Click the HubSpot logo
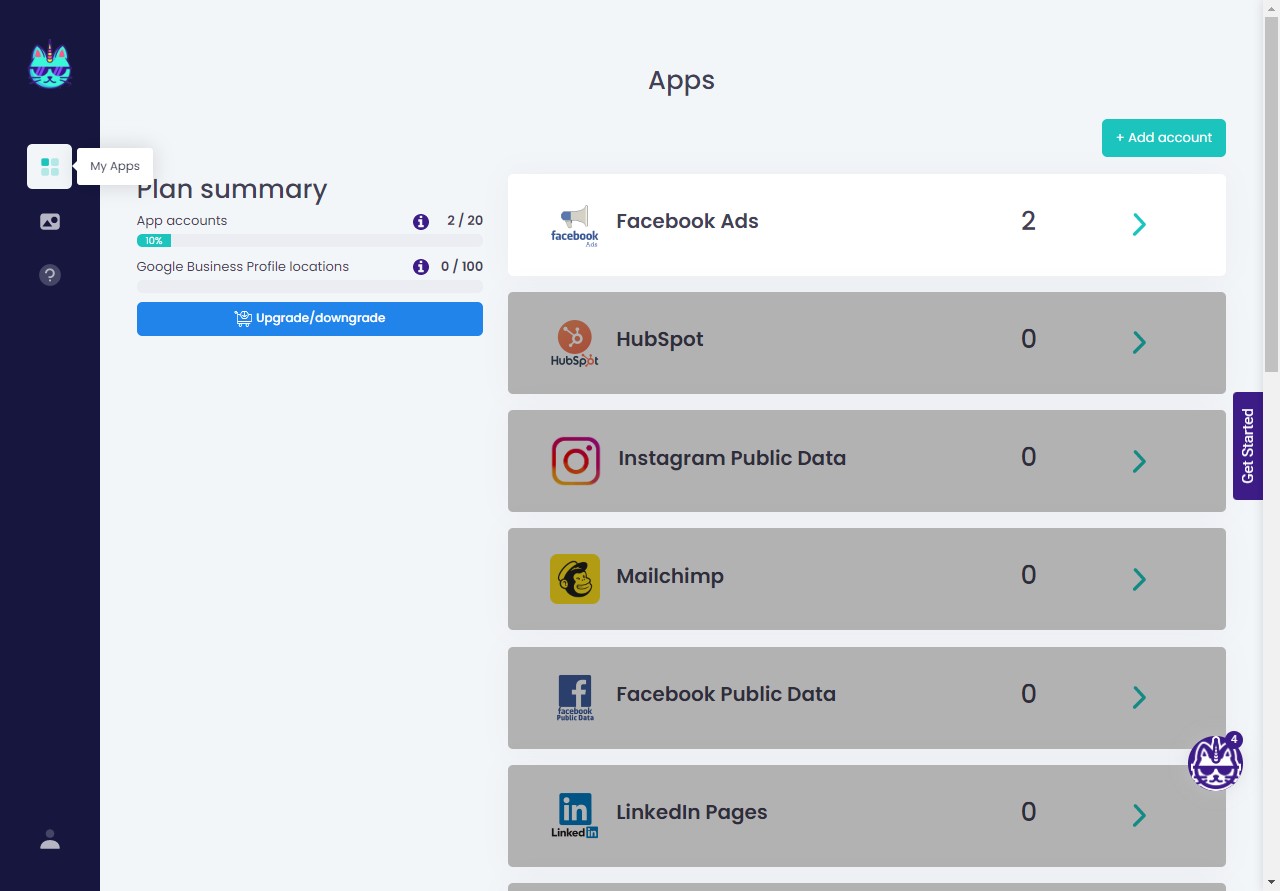This screenshot has height=891, width=1280. point(575,343)
